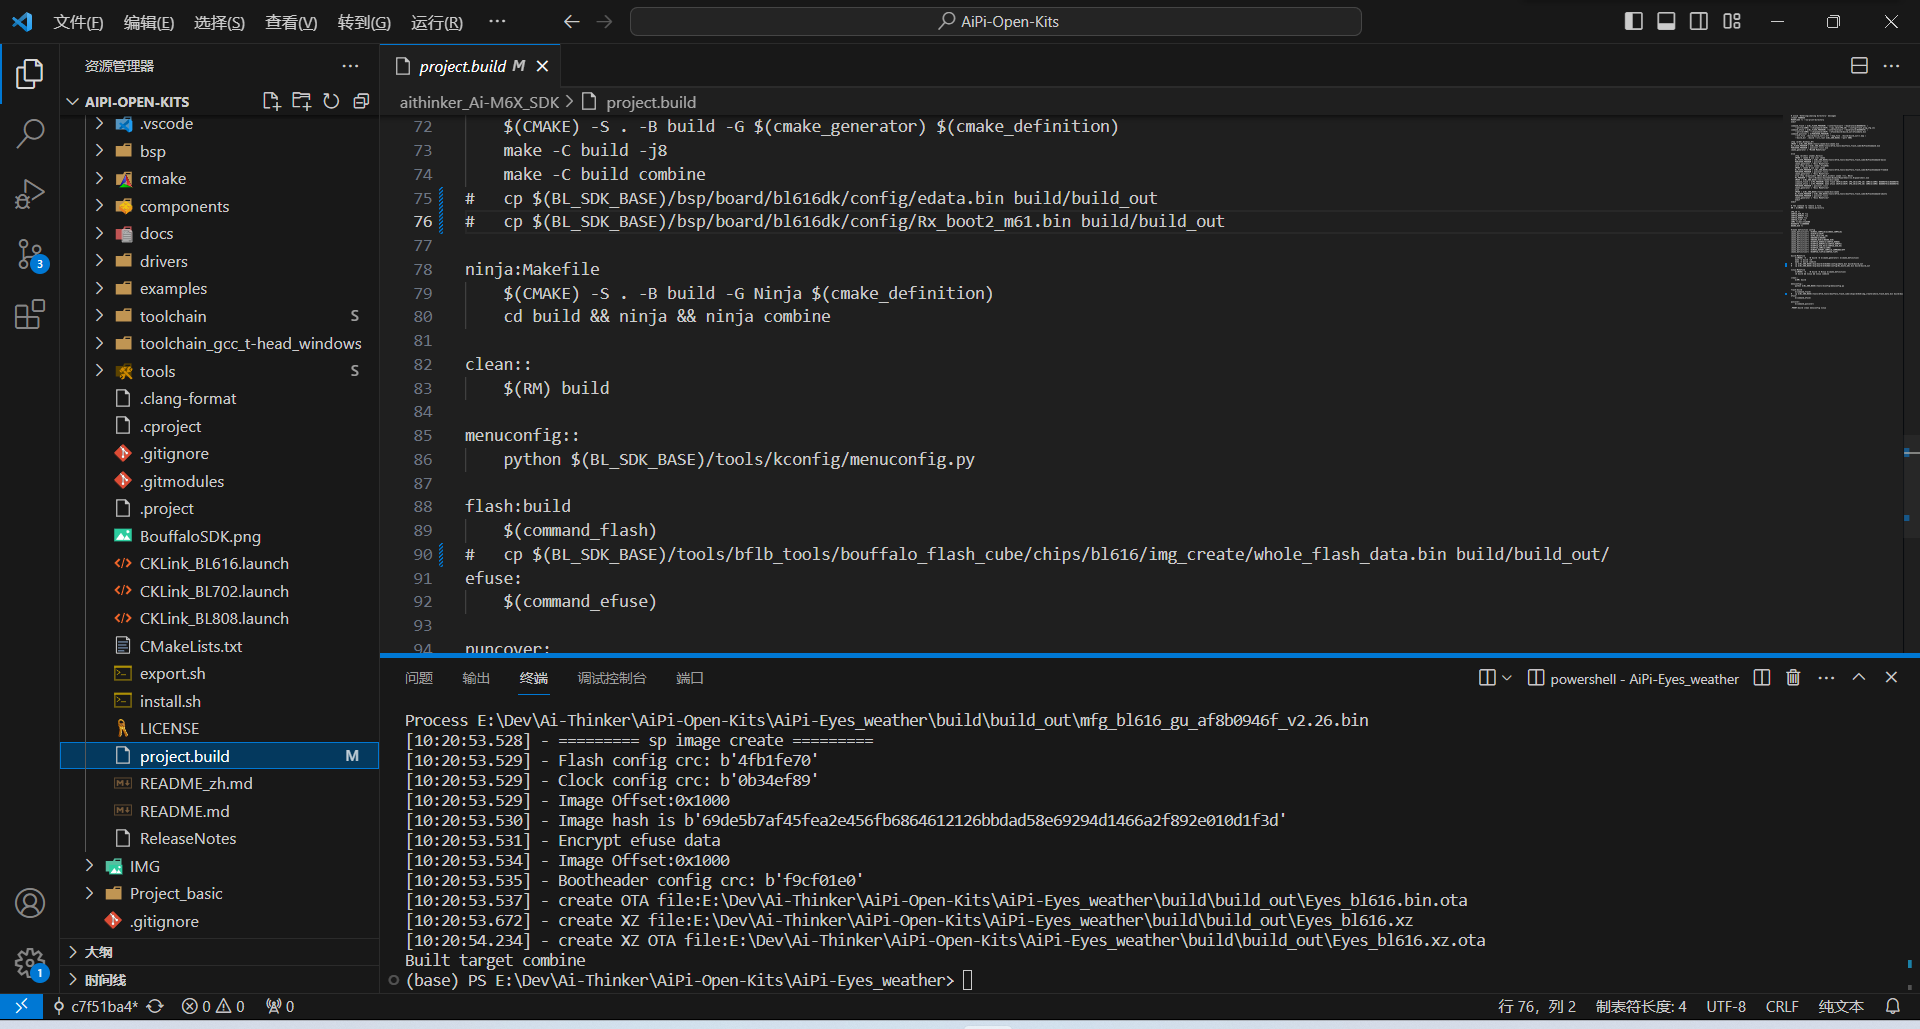Viewport: 1920px width, 1029px height.
Task: Open the terminal panel's more actions menu
Action: pos(1826,678)
